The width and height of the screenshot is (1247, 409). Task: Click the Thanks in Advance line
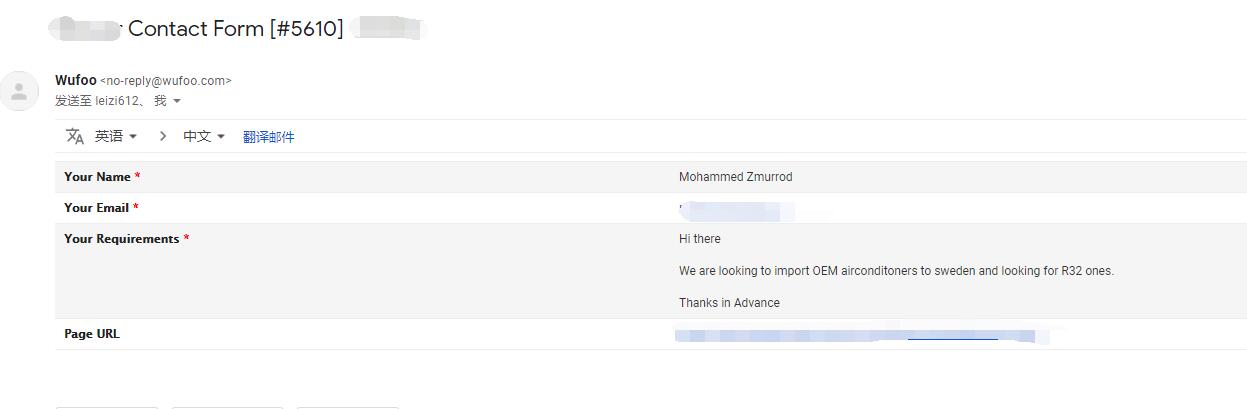[x=729, y=303]
